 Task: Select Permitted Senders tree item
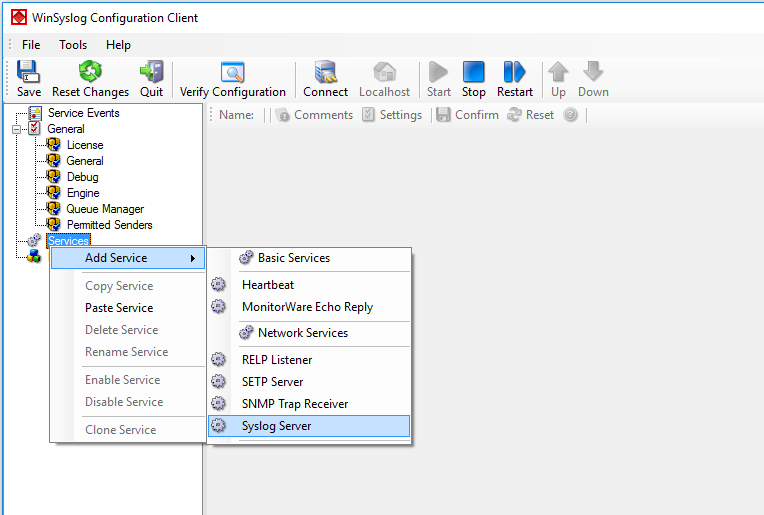(110, 225)
